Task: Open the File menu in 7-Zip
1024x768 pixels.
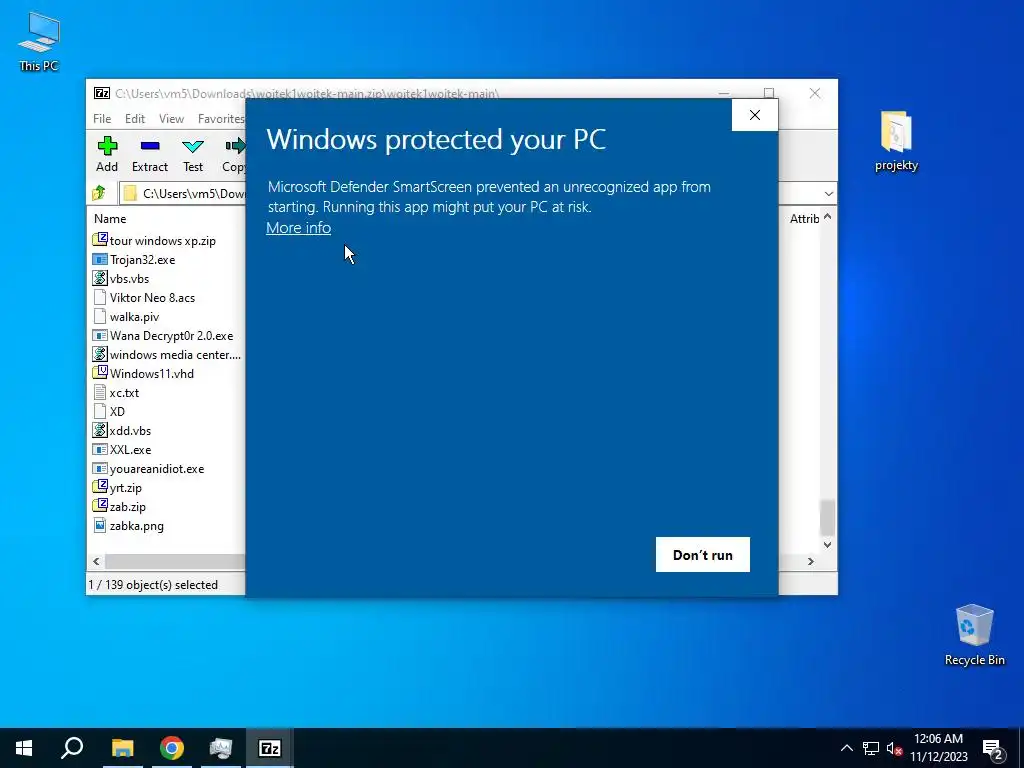Action: (102, 119)
